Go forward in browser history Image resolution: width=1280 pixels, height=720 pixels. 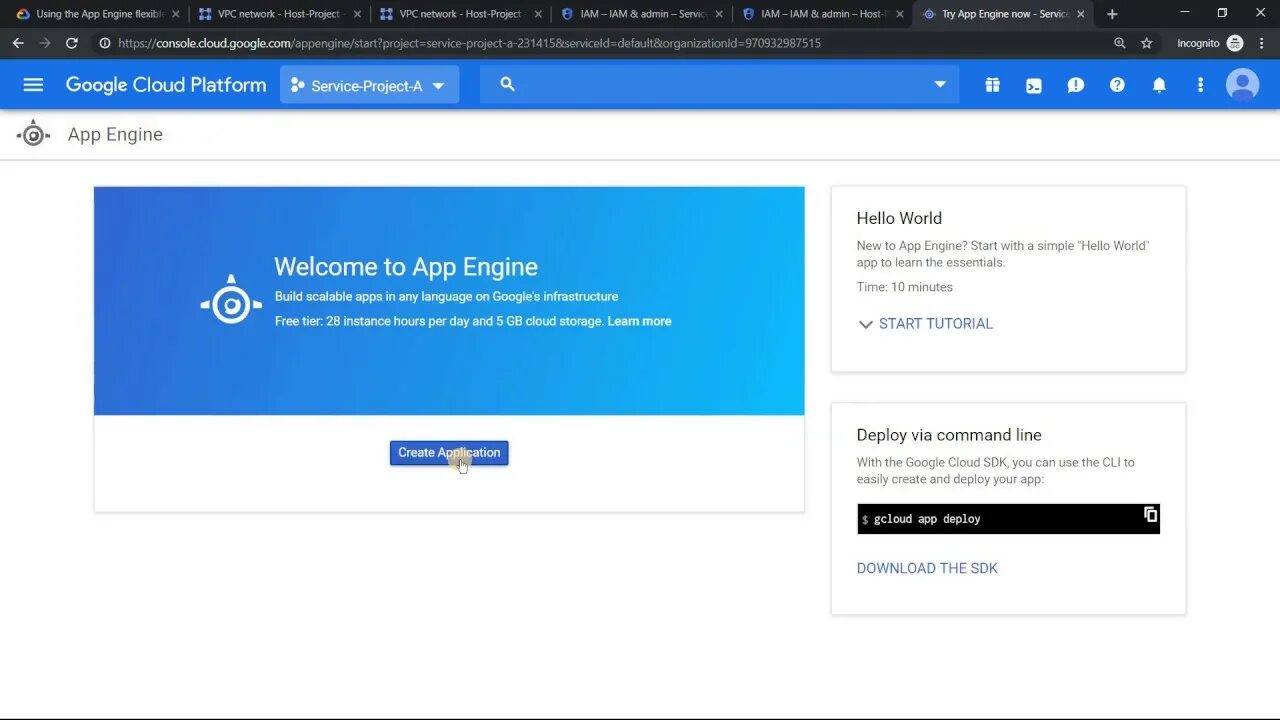point(44,43)
